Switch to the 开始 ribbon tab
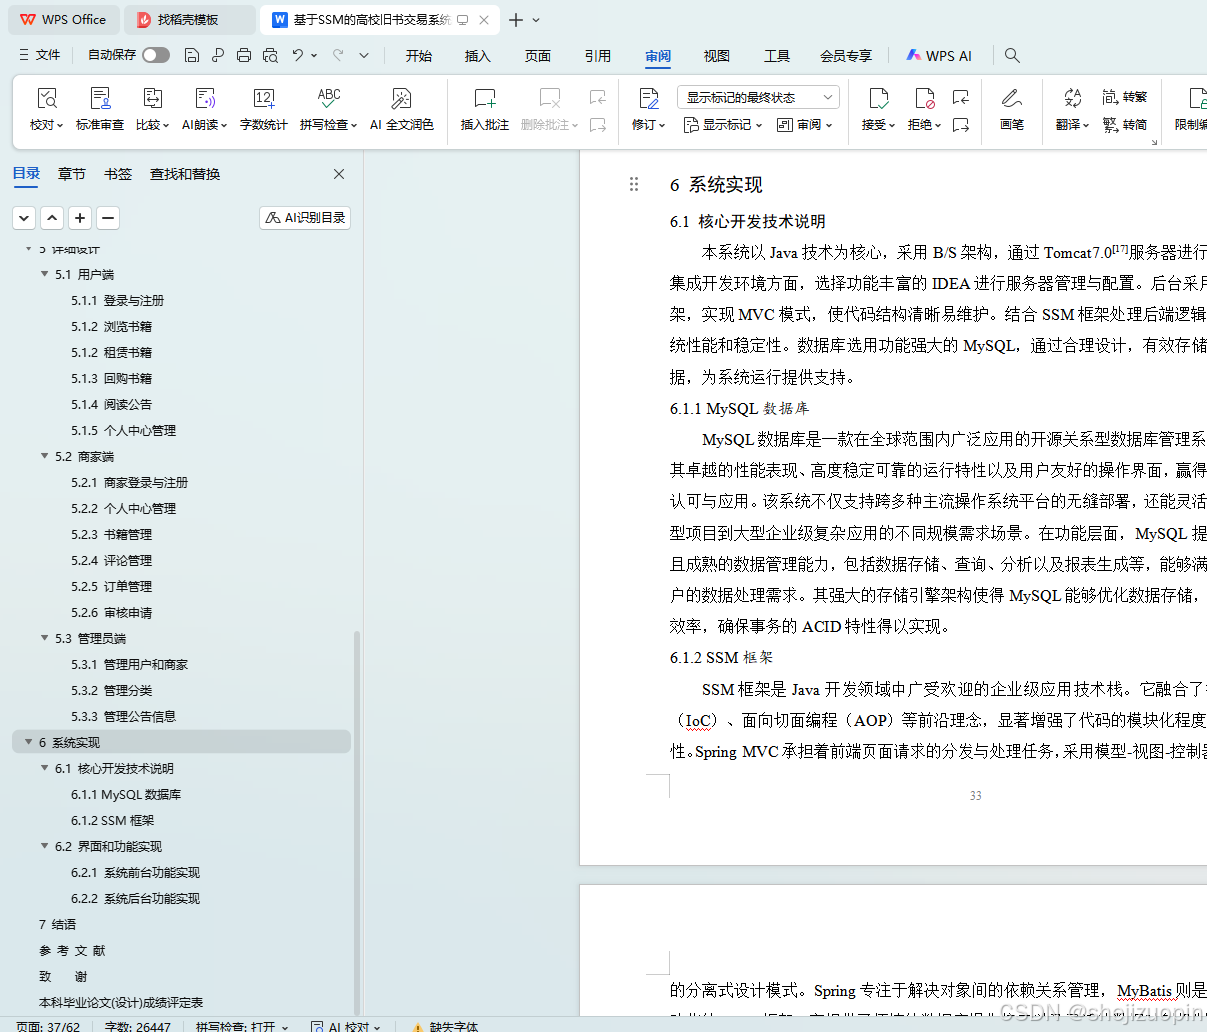The width and height of the screenshot is (1207, 1032). tap(419, 56)
